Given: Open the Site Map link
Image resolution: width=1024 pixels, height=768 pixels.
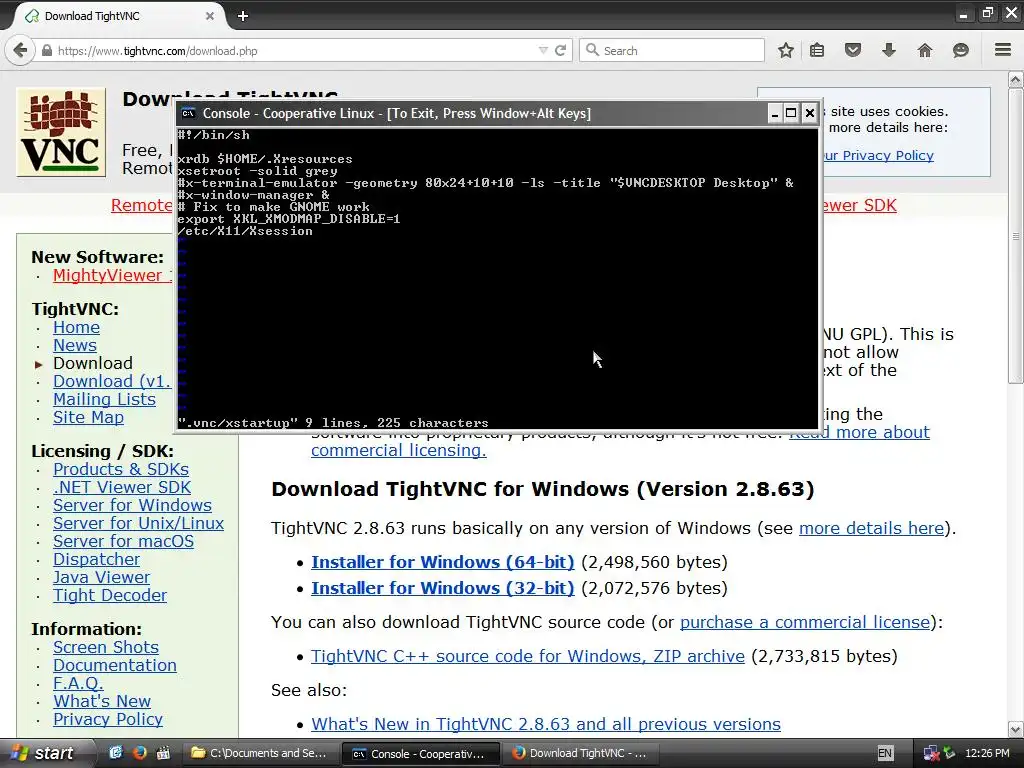Looking at the screenshot, I should pos(88,417).
